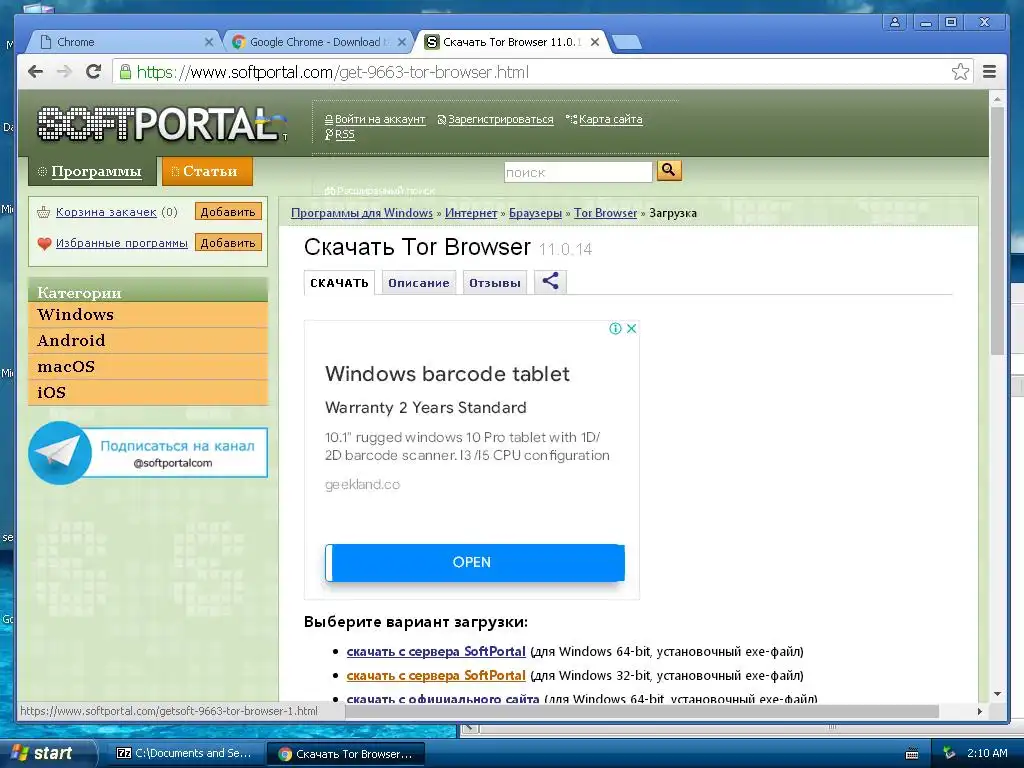Screen dimensions: 1024x768
Task: Bookmark this page with the star icon
Action: pyautogui.click(x=960, y=72)
